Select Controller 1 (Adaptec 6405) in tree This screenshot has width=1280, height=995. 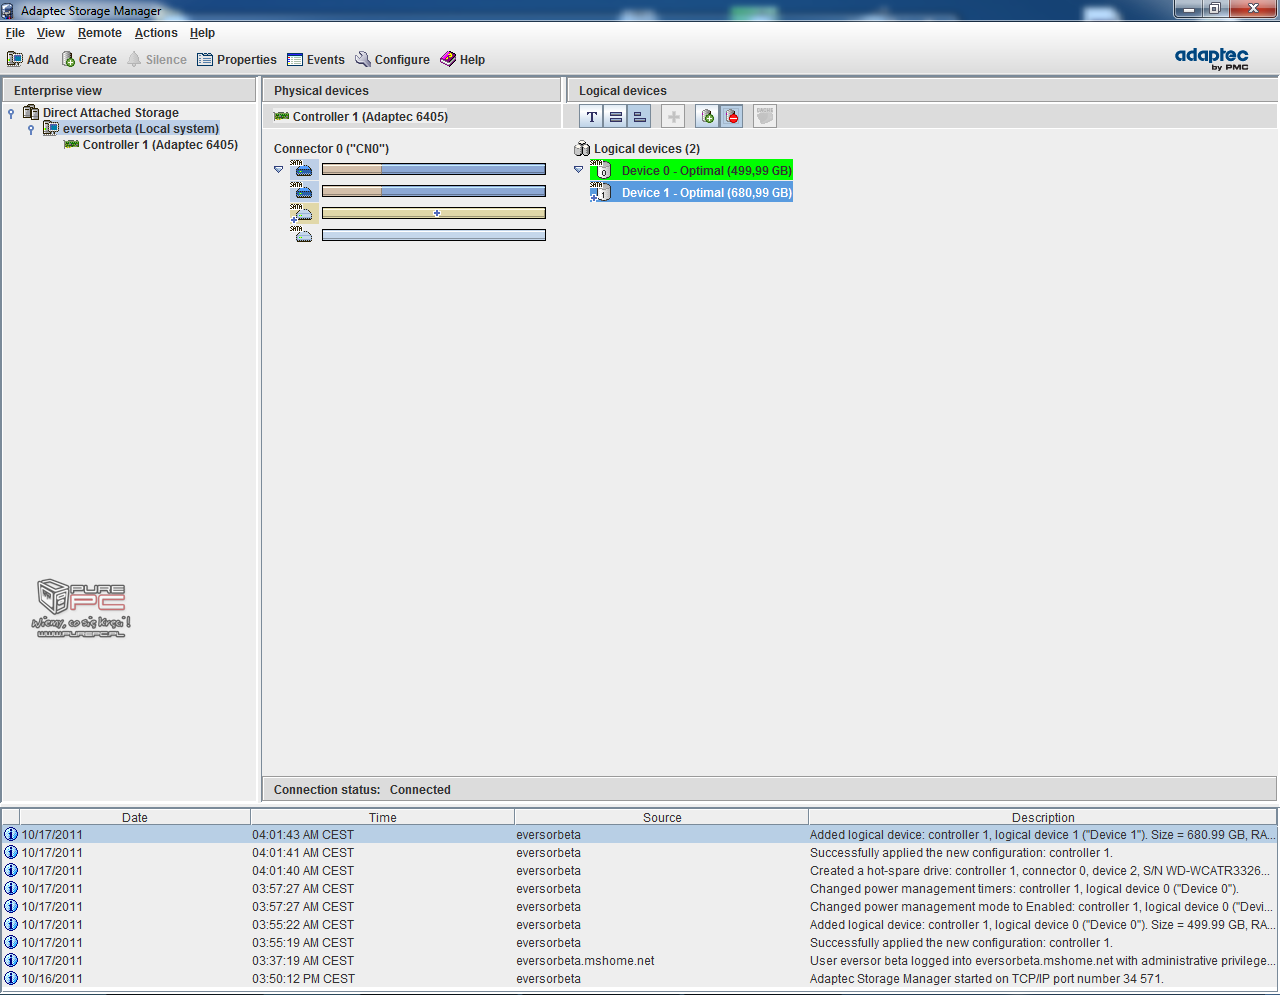pyautogui.click(x=160, y=145)
